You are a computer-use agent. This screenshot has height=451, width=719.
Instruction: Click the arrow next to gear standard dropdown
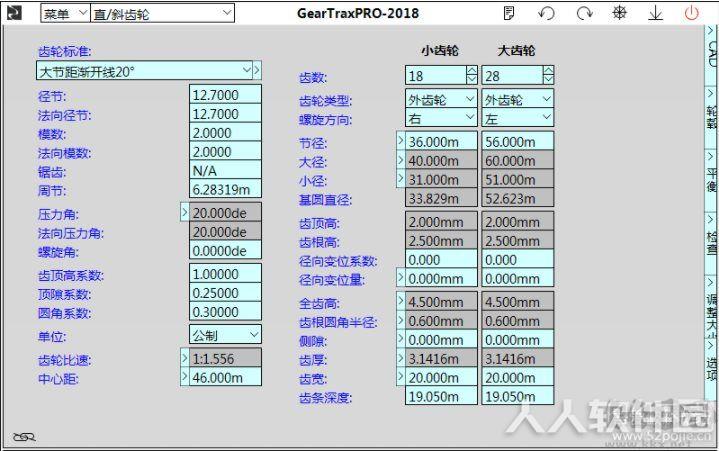257,71
